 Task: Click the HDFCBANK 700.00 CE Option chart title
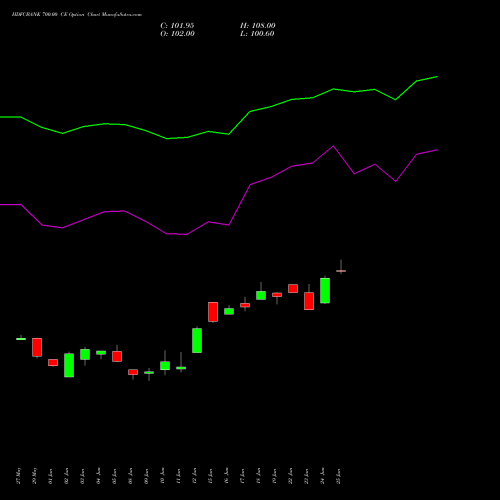(x=77, y=15)
